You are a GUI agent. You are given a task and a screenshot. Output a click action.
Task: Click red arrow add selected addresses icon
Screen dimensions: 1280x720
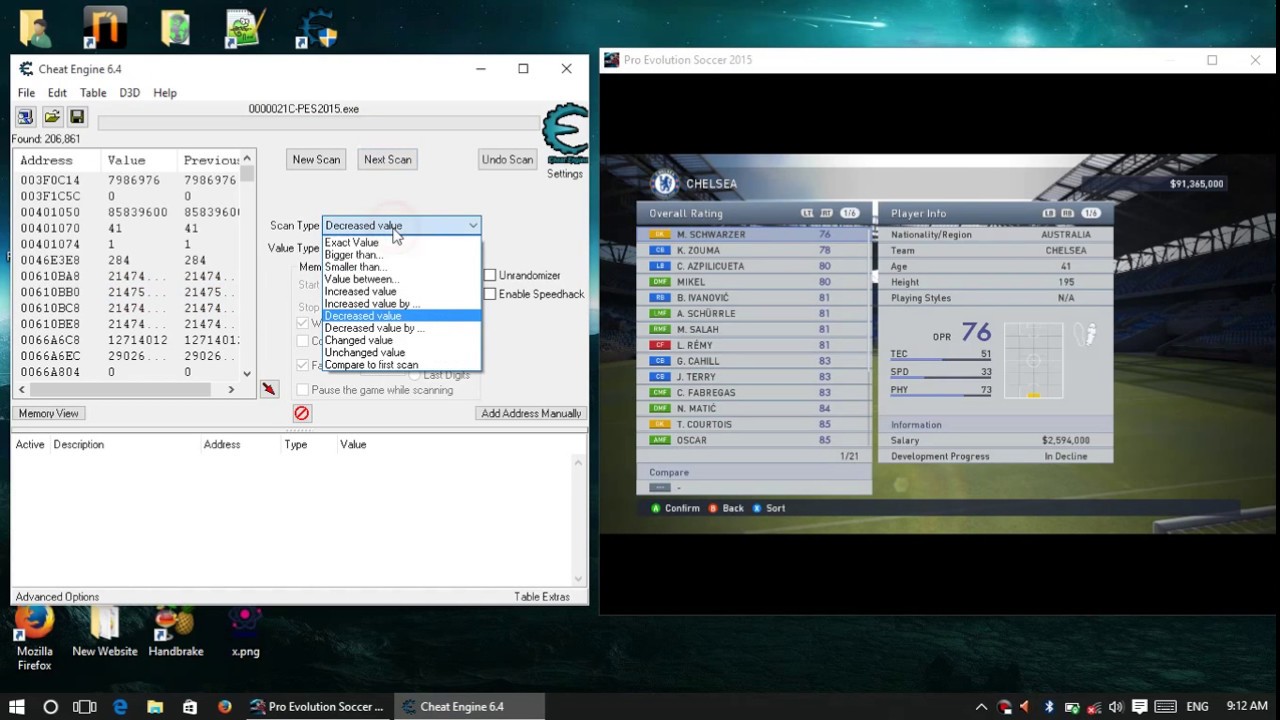(x=269, y=389)
